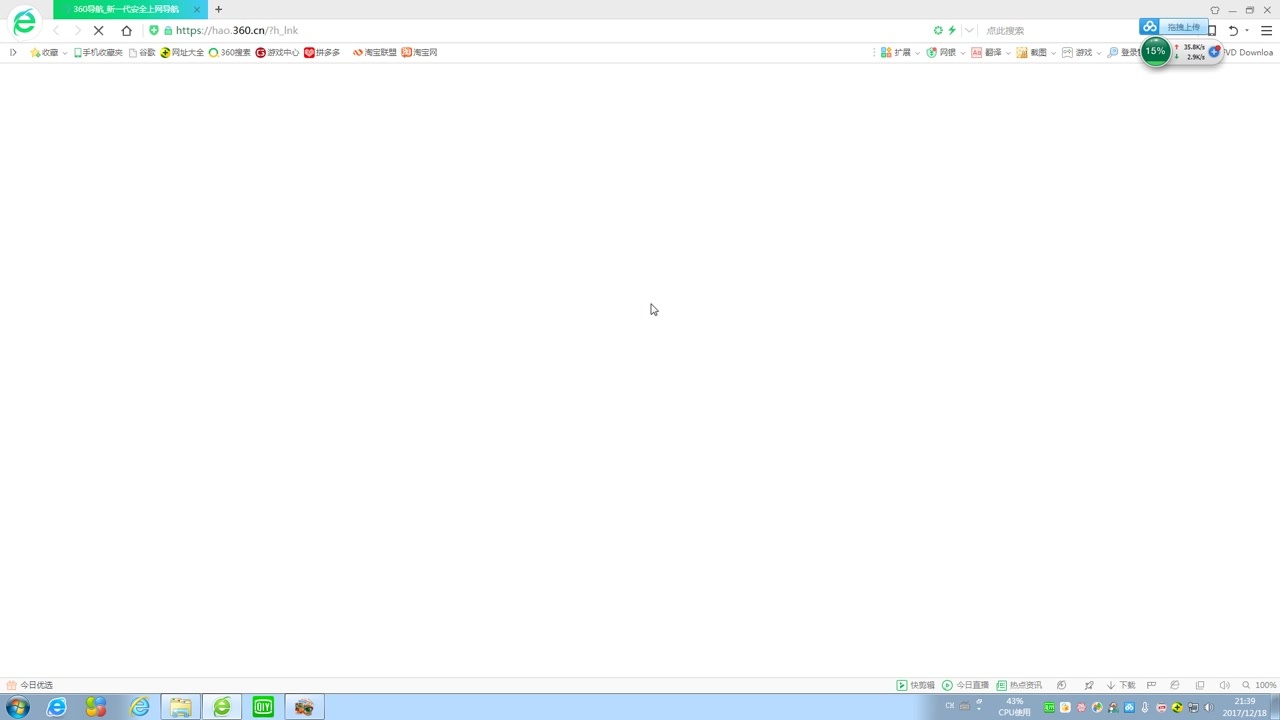This screenshot has width=1280, height=720.
Task: Open the 截图 screenshot tool
Action: (x=1032, y=53)
